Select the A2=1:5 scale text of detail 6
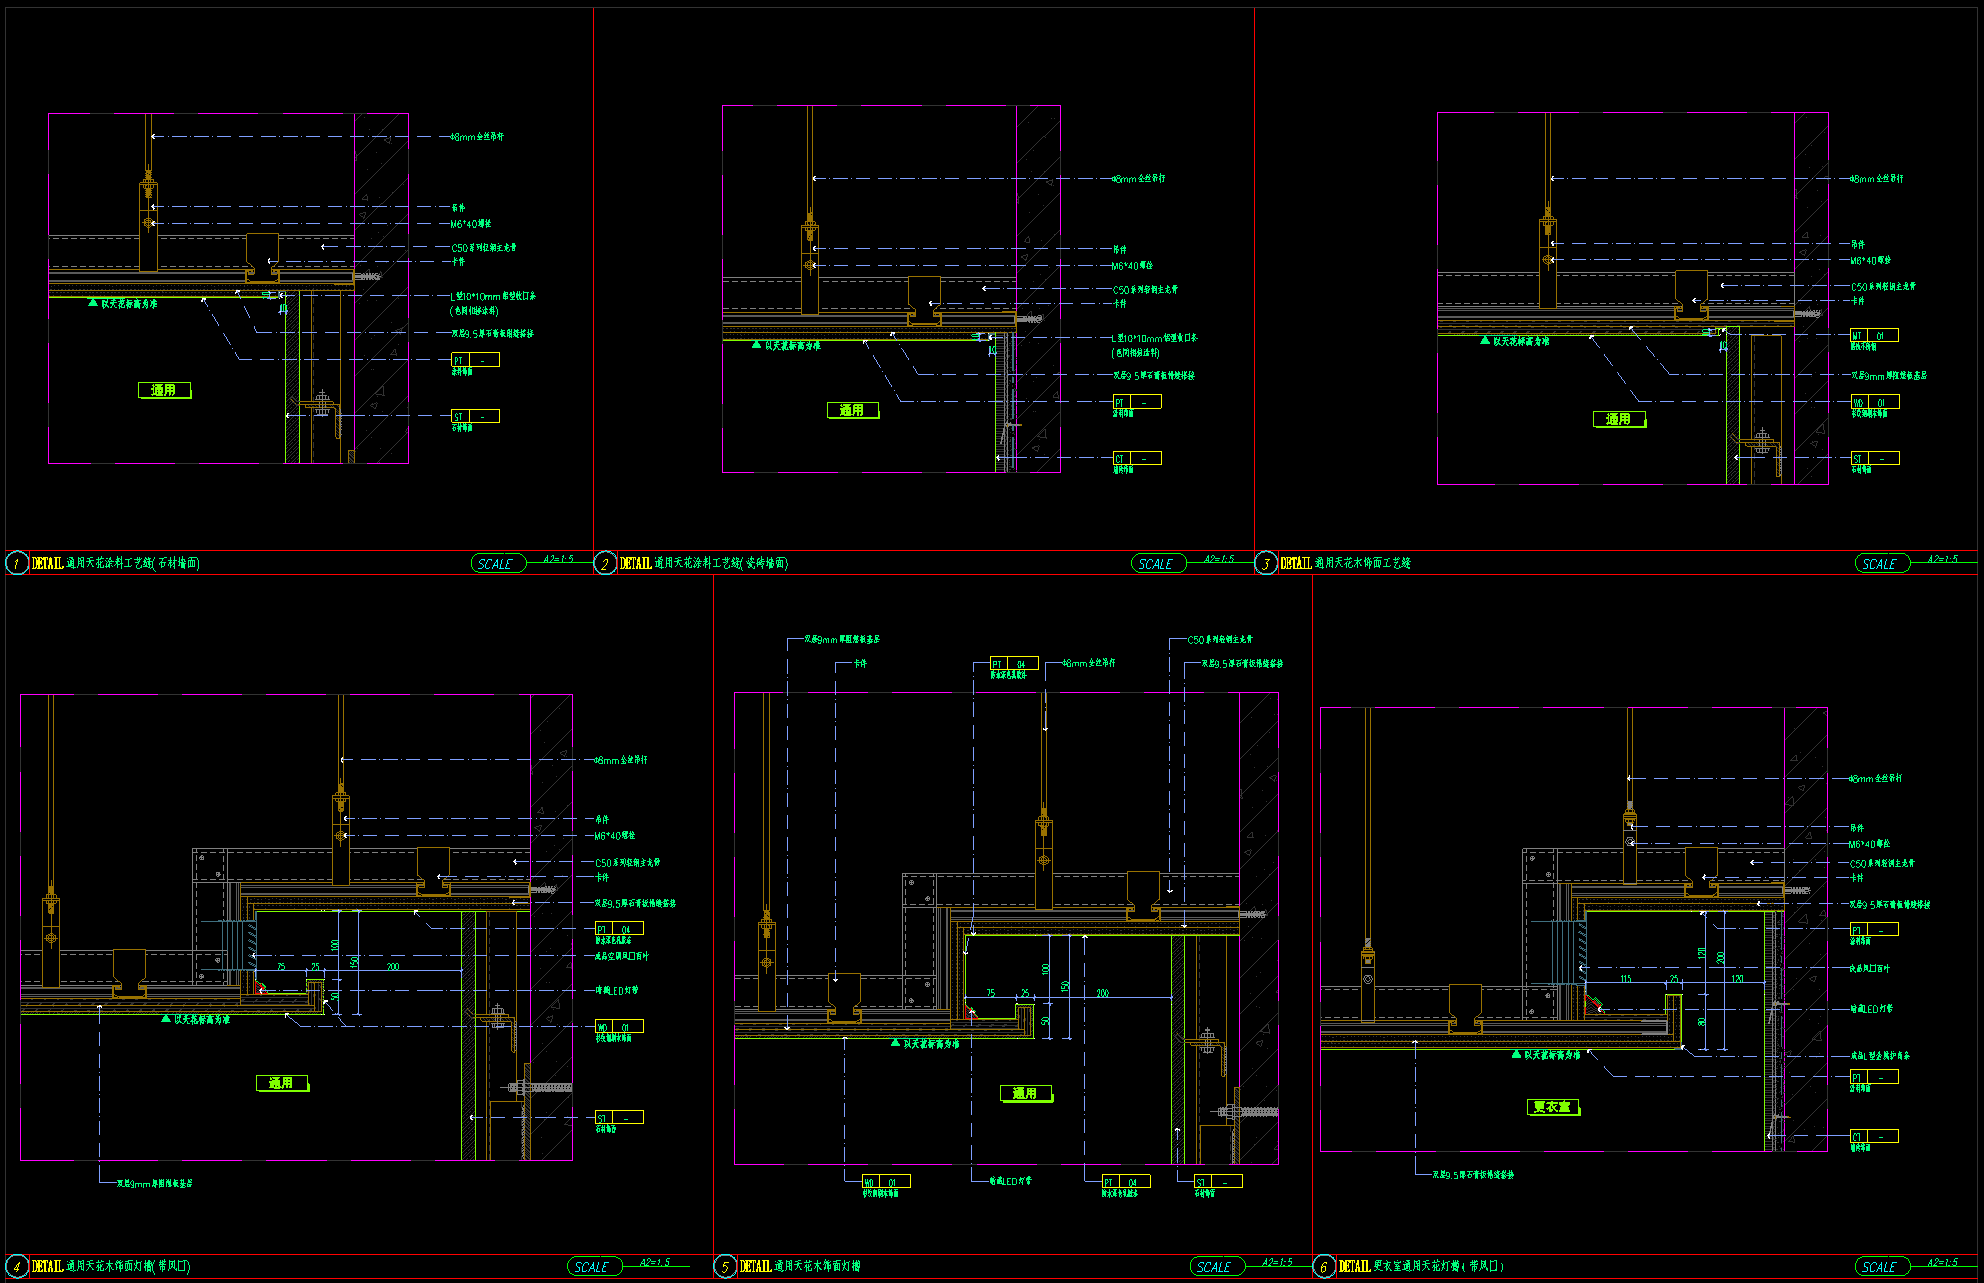Viewport: 1984px width, 1283px height. point(1943,1262)
